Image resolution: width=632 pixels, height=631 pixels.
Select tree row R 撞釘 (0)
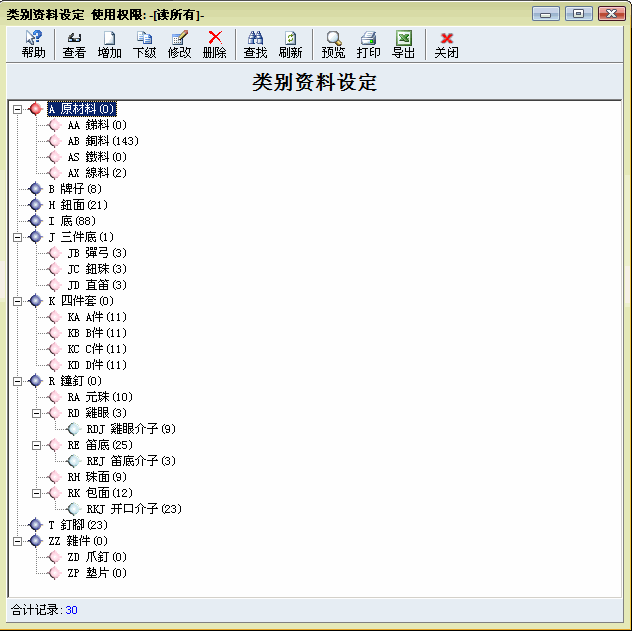(x=75, y=381)
